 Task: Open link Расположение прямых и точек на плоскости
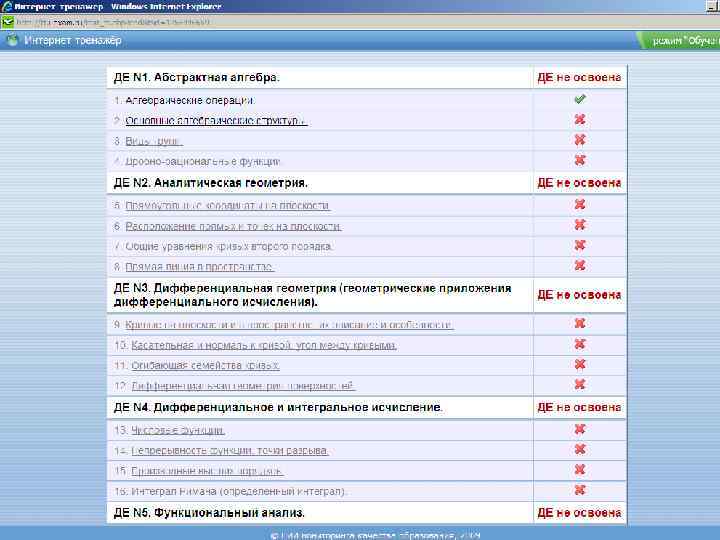coord(233,226)
